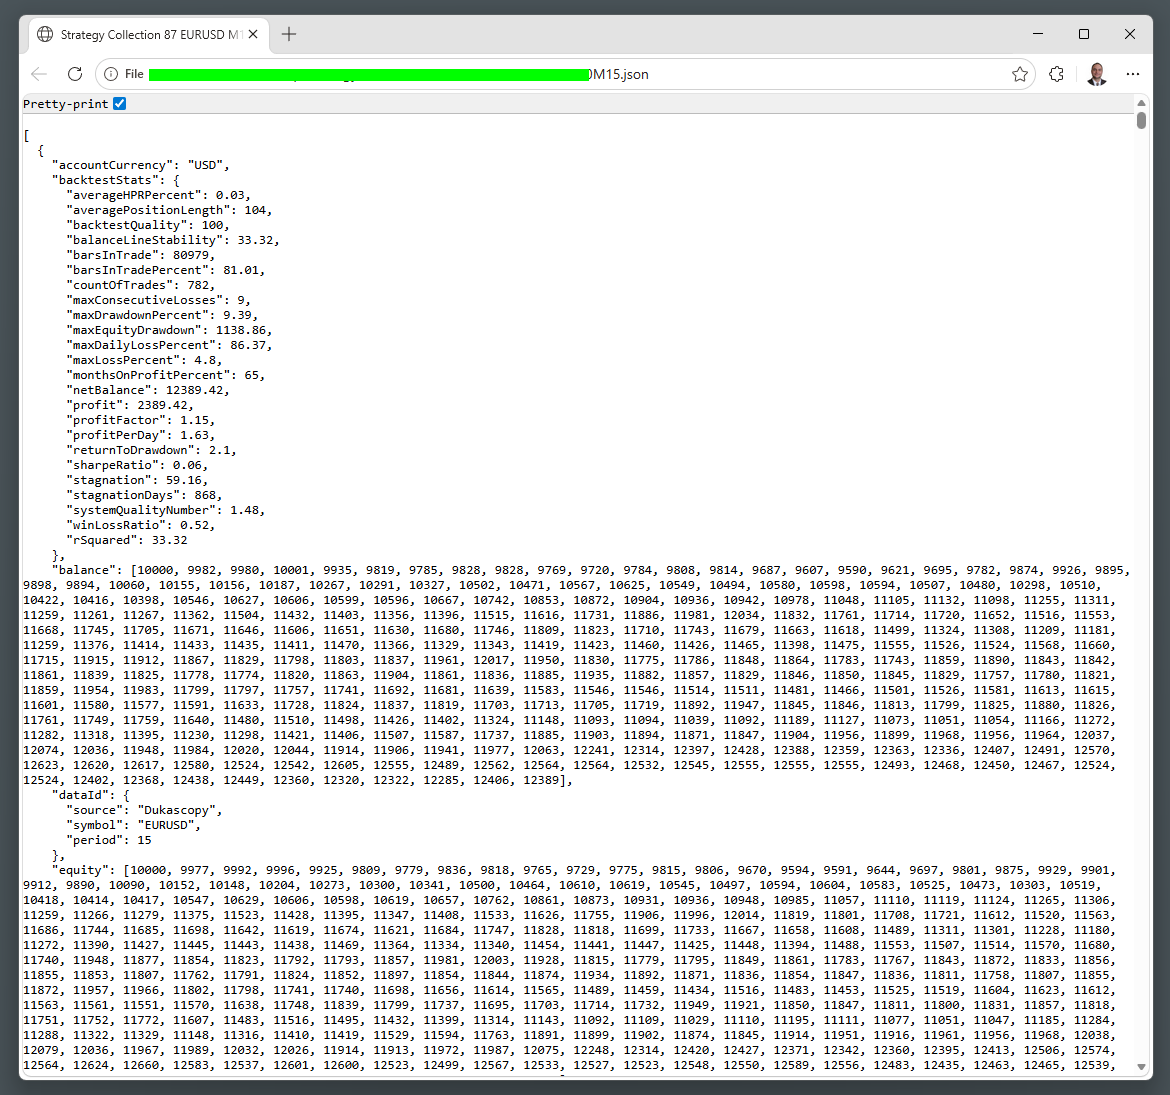This screenshot has width=1170, height=1095.
Task: View site information via the File info icon
Action: point(111,74)
